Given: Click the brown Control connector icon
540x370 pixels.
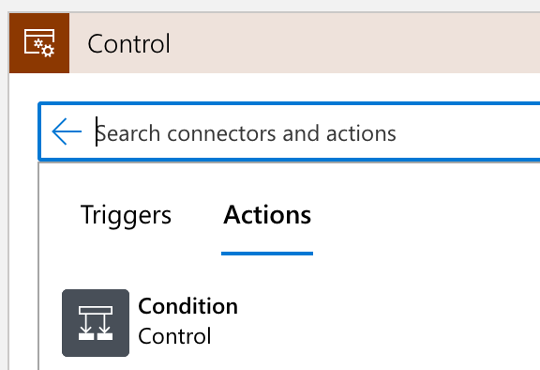Looking at the screenshot, I should click(39, 43).
